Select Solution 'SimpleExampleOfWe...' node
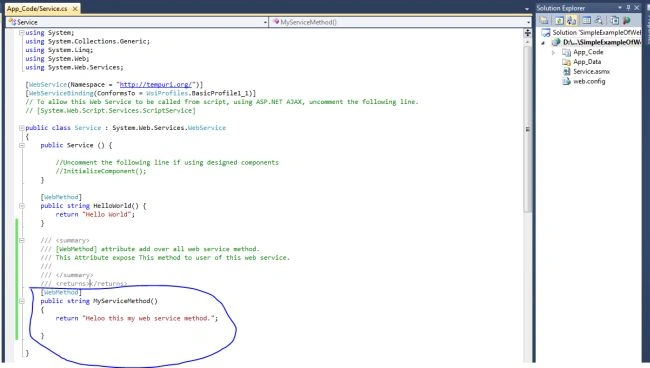This screenshot has height=368, width=650. tap(597, 32)
